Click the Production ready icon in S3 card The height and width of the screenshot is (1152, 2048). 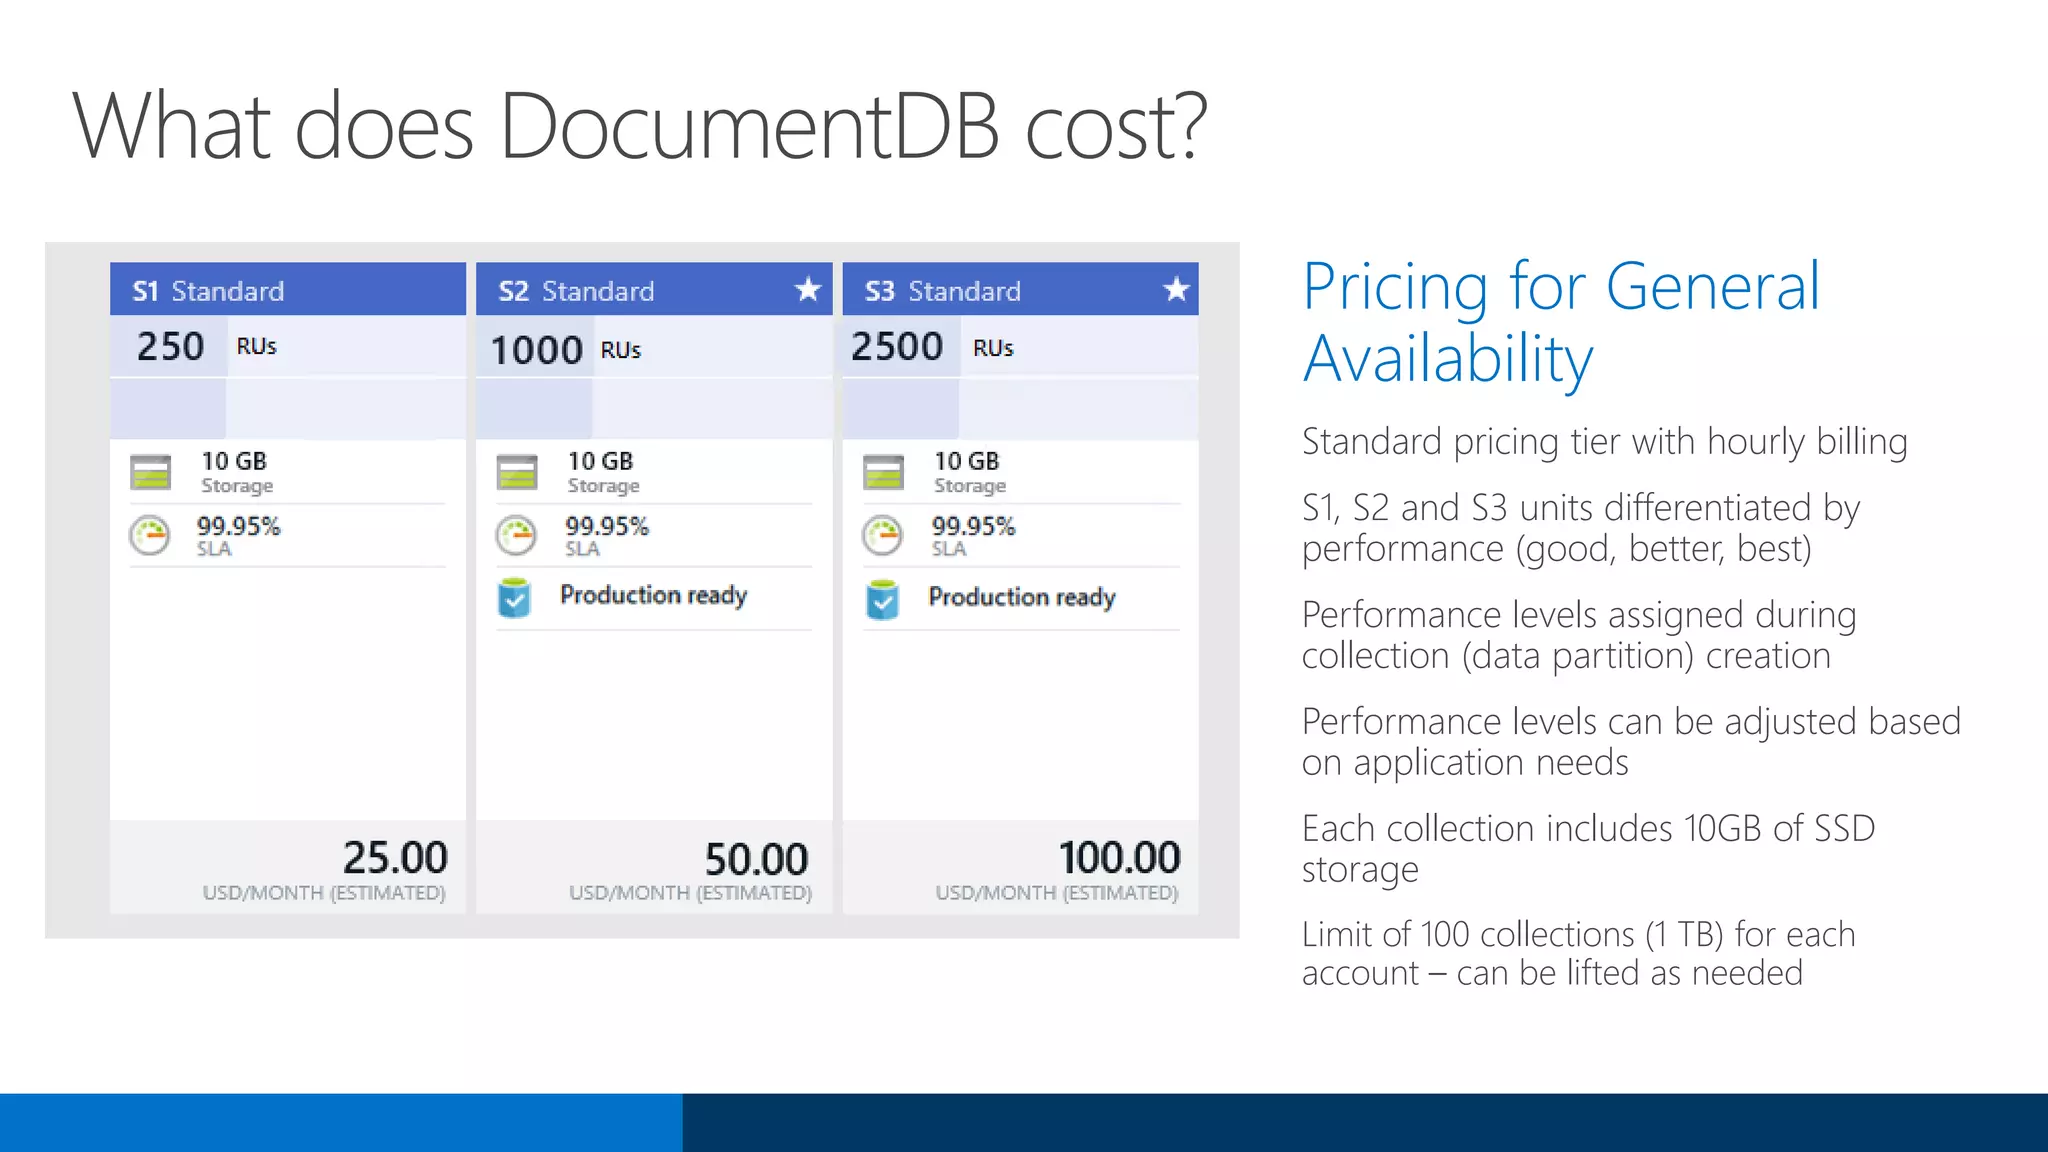[882, 600]
